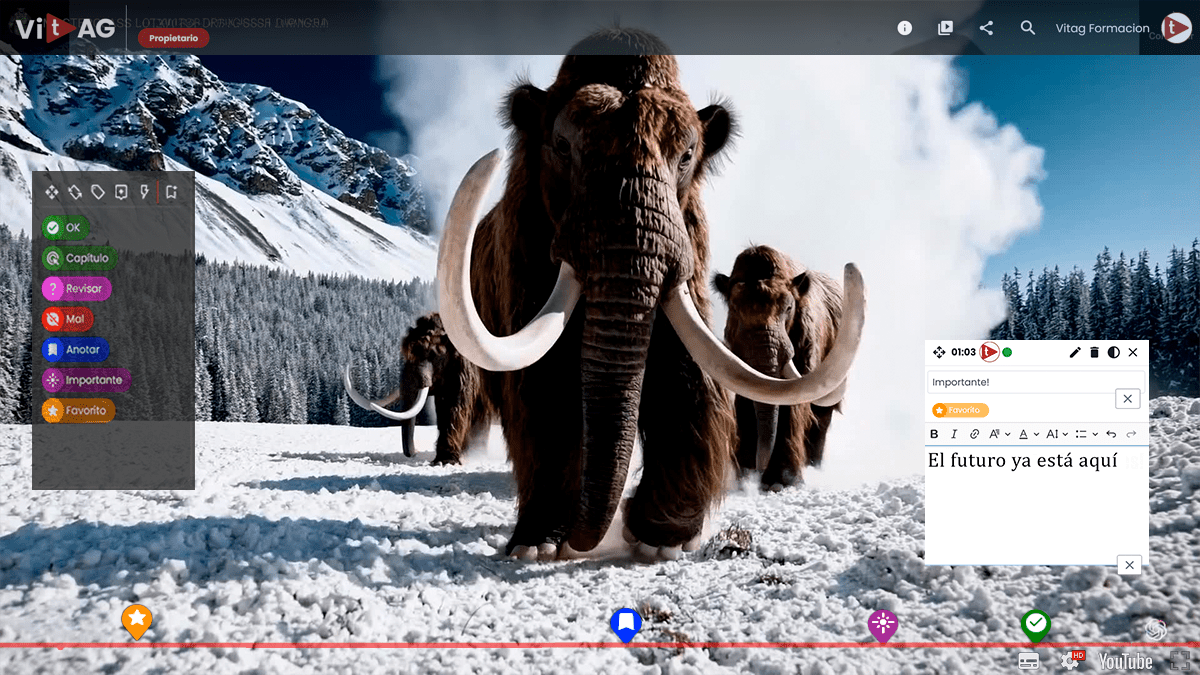This screenshot has width=1200, height=675.
Task: Open the list style dropdown in editor
Action: click(x=1086, y=434)
